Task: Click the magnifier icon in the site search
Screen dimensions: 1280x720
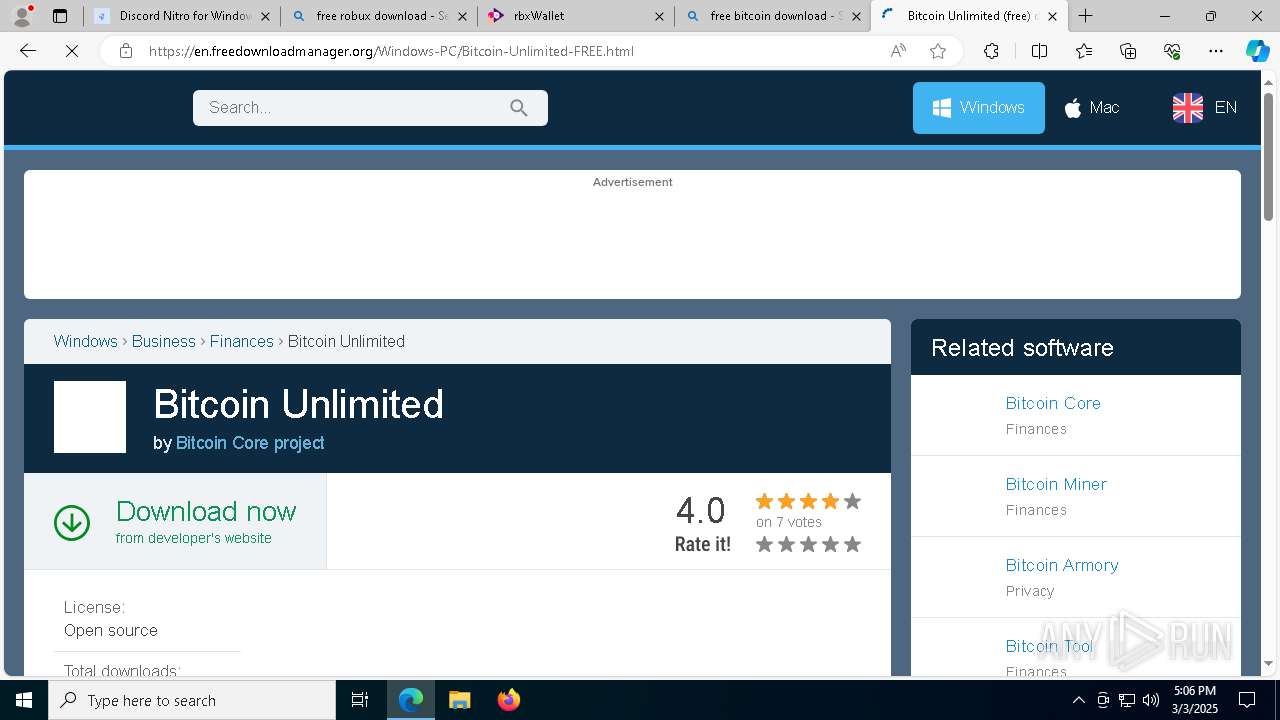Action: [x=518, y=108]
